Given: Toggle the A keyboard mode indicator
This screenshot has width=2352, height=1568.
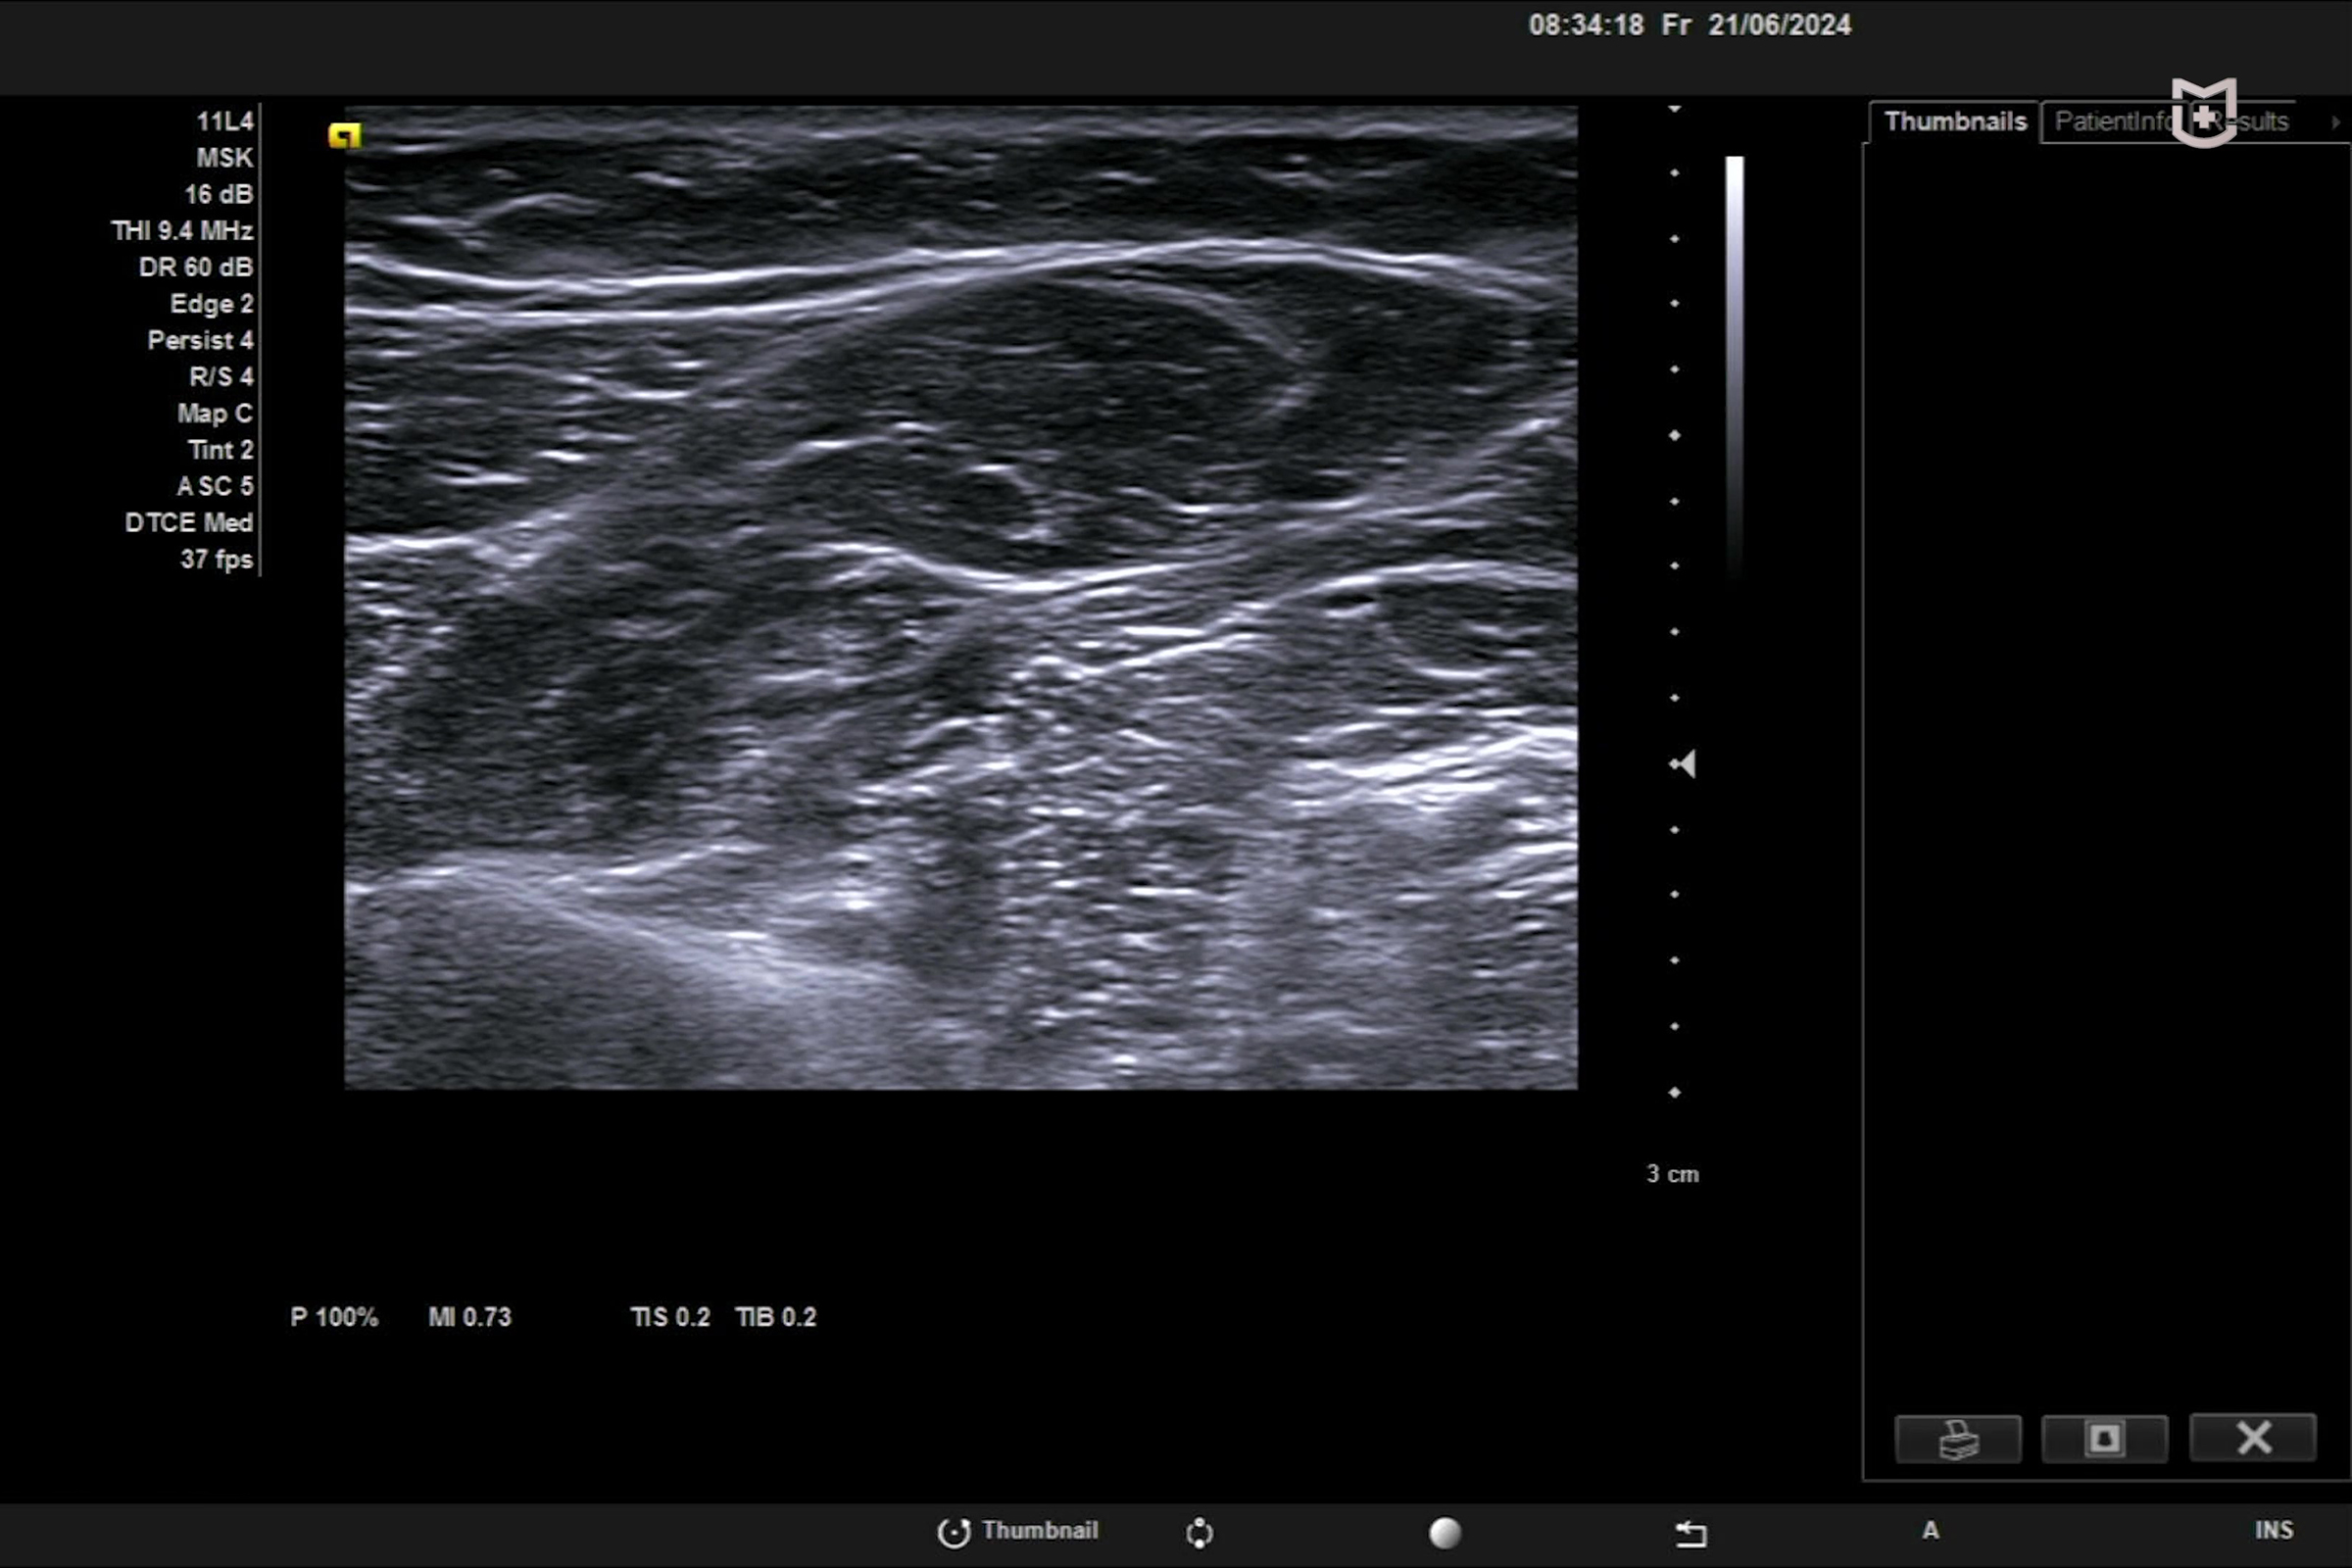Looking at the screenshot, I should click(x=1930, y=1530).
